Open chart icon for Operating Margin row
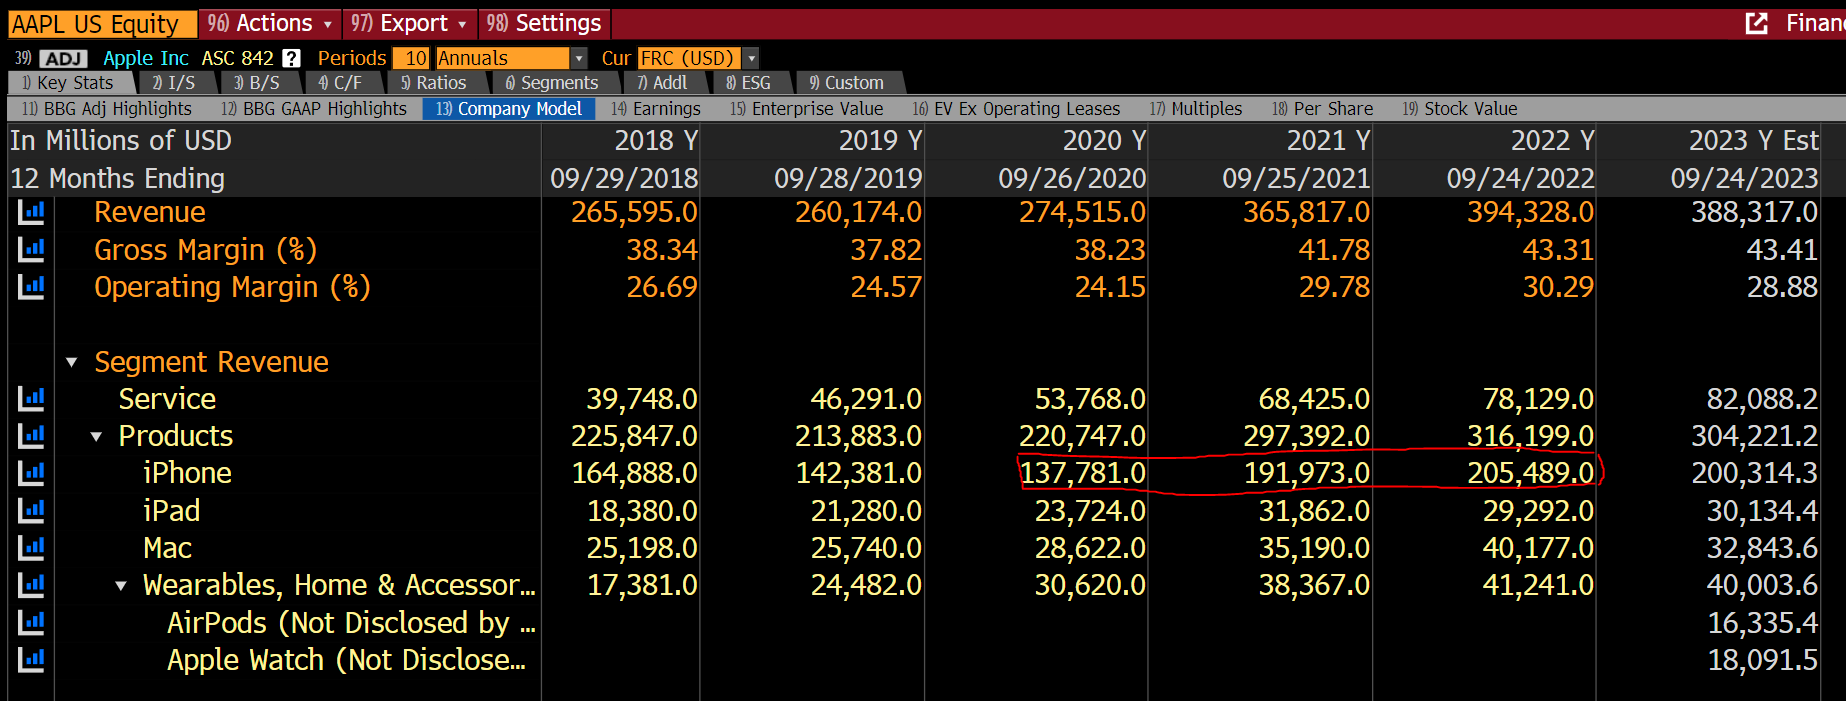The width and height of the screenshot is (1846, 701). (x=31, y=287)
